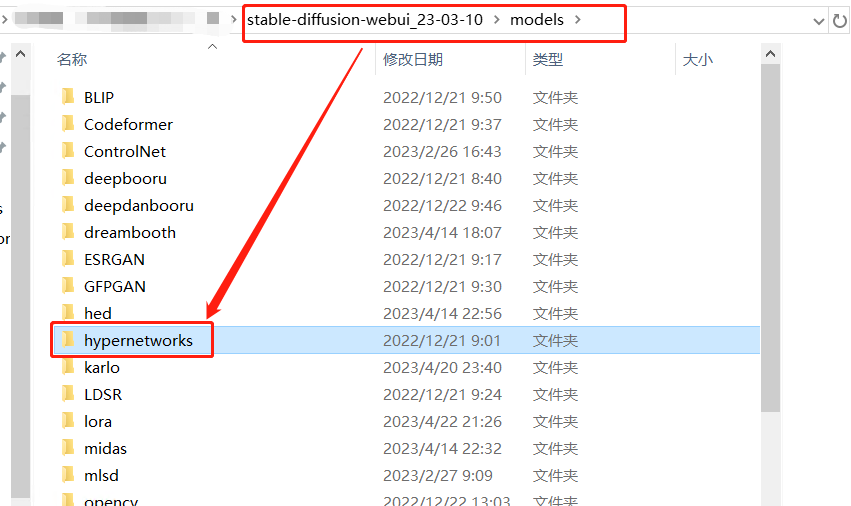Image resolution: width=851 pixels, height=506 pixels.
Task: Click the ControlNet folder icon
Action: coord(68,151)
